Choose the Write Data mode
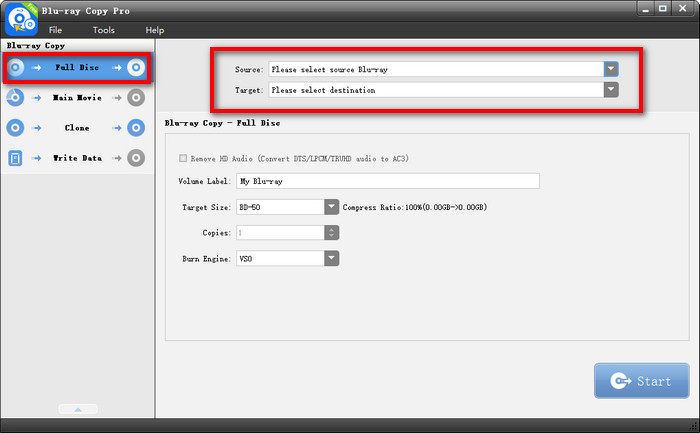Image resolution: width=700 pixels, height=433 pixels. [76, 158]
